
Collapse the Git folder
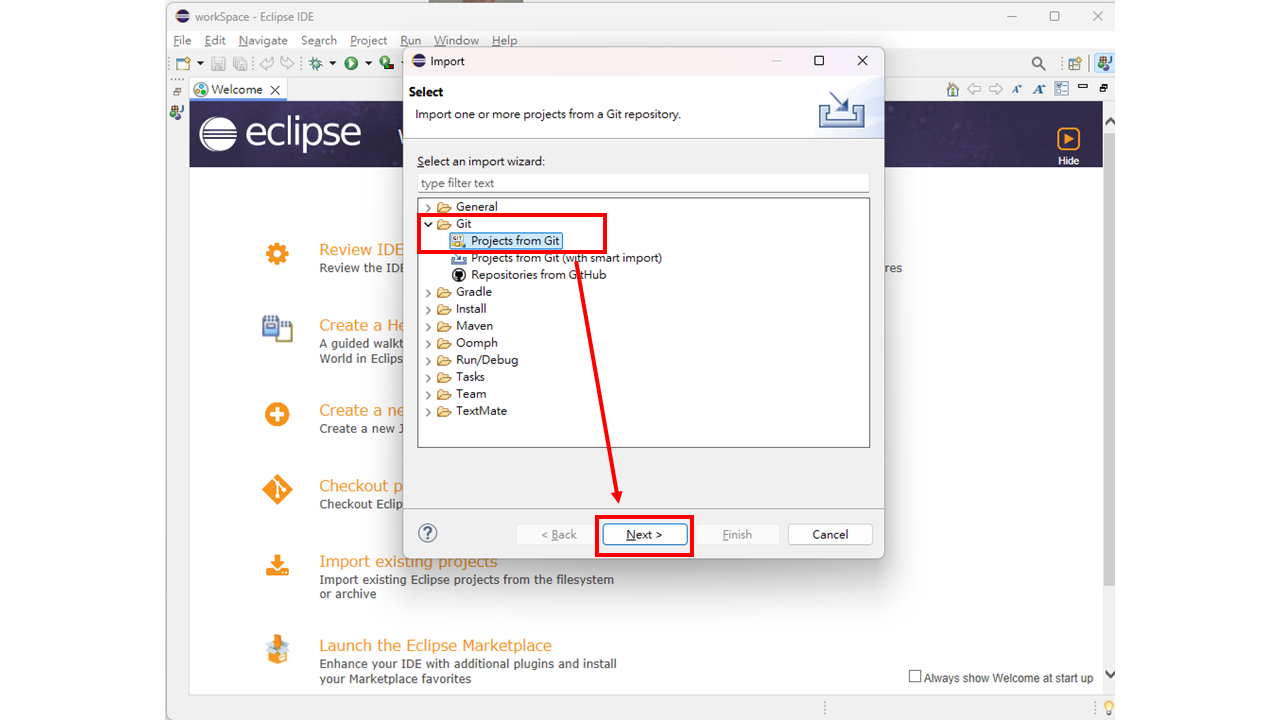click(x=428, y=225)
